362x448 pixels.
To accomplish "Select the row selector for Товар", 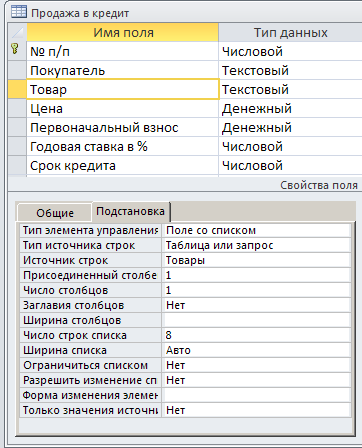I will point(17,89).
